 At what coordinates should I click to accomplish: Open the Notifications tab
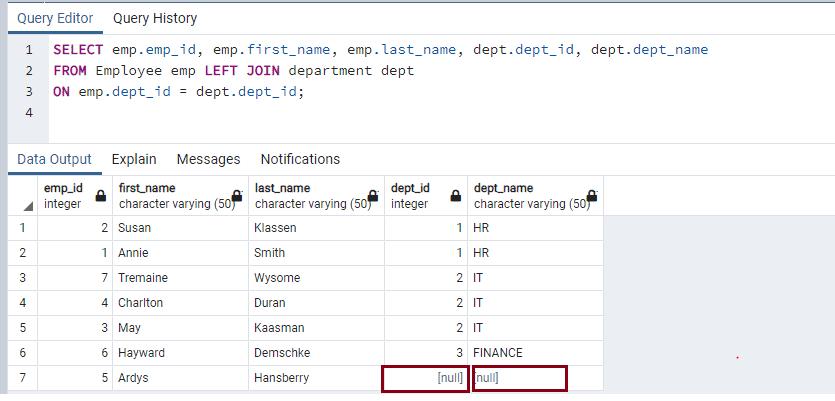pos(300,159)
